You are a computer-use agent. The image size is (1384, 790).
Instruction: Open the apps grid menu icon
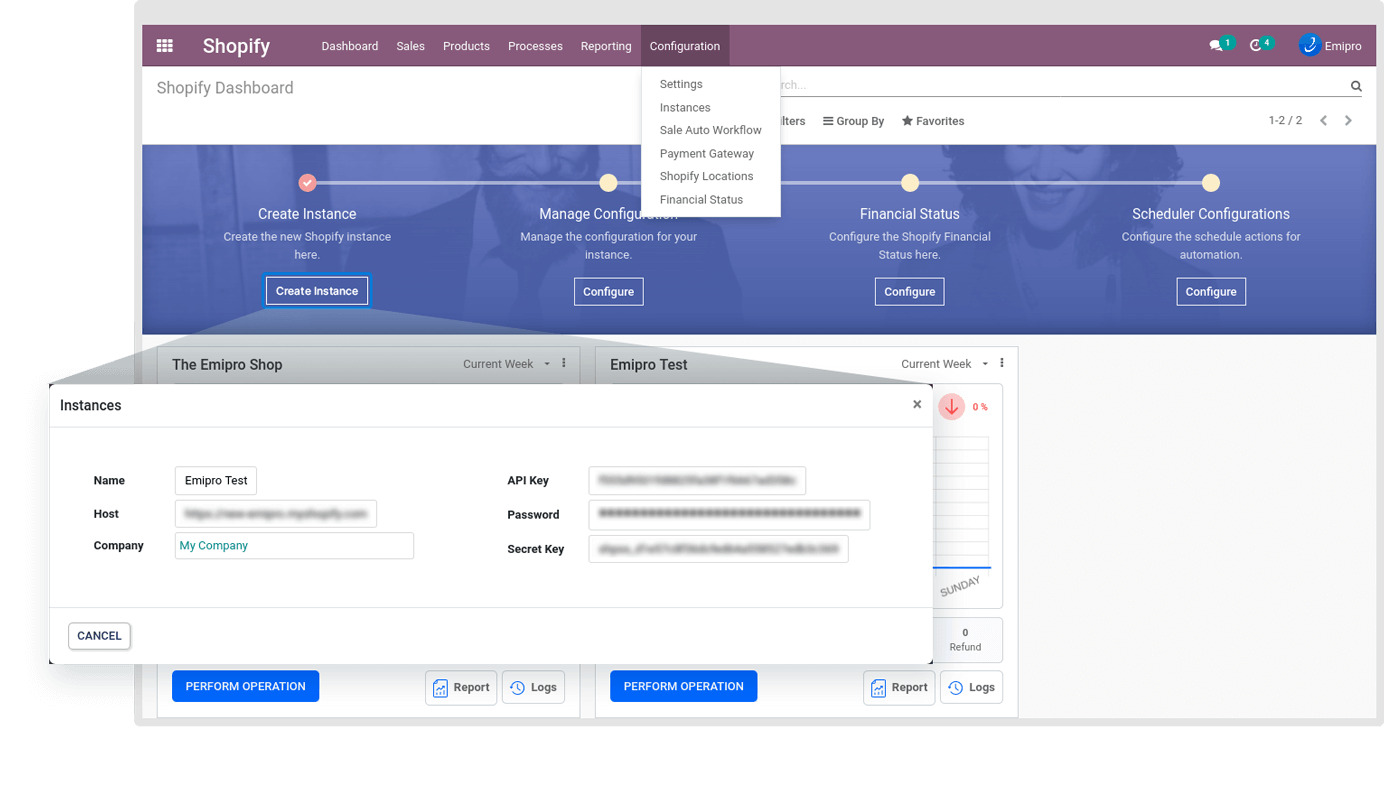pyautogui.click(x=165, y=46)
